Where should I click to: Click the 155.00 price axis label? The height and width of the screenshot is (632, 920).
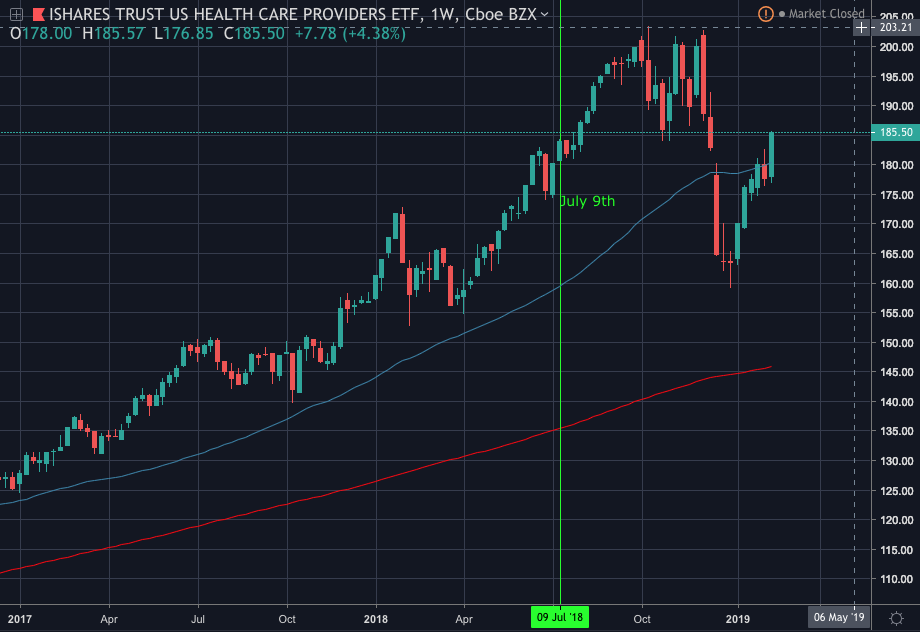[896, 313]
